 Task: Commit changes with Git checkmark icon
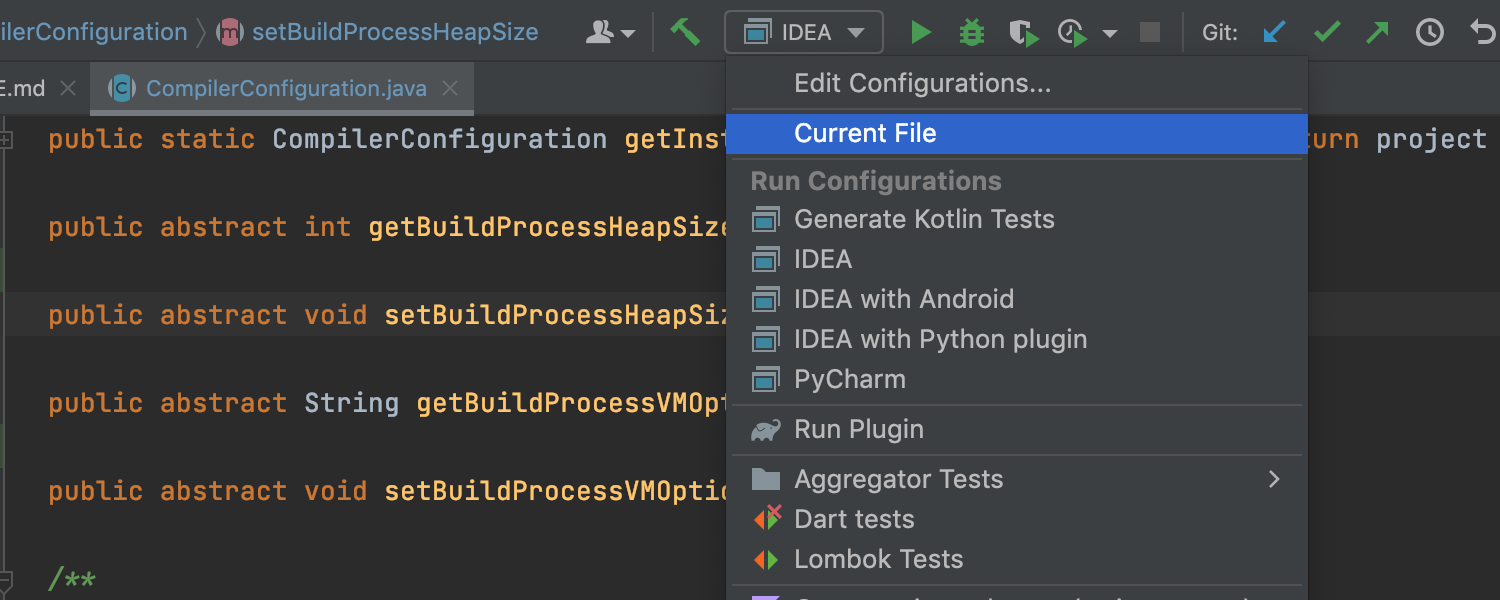point(1327,33)
